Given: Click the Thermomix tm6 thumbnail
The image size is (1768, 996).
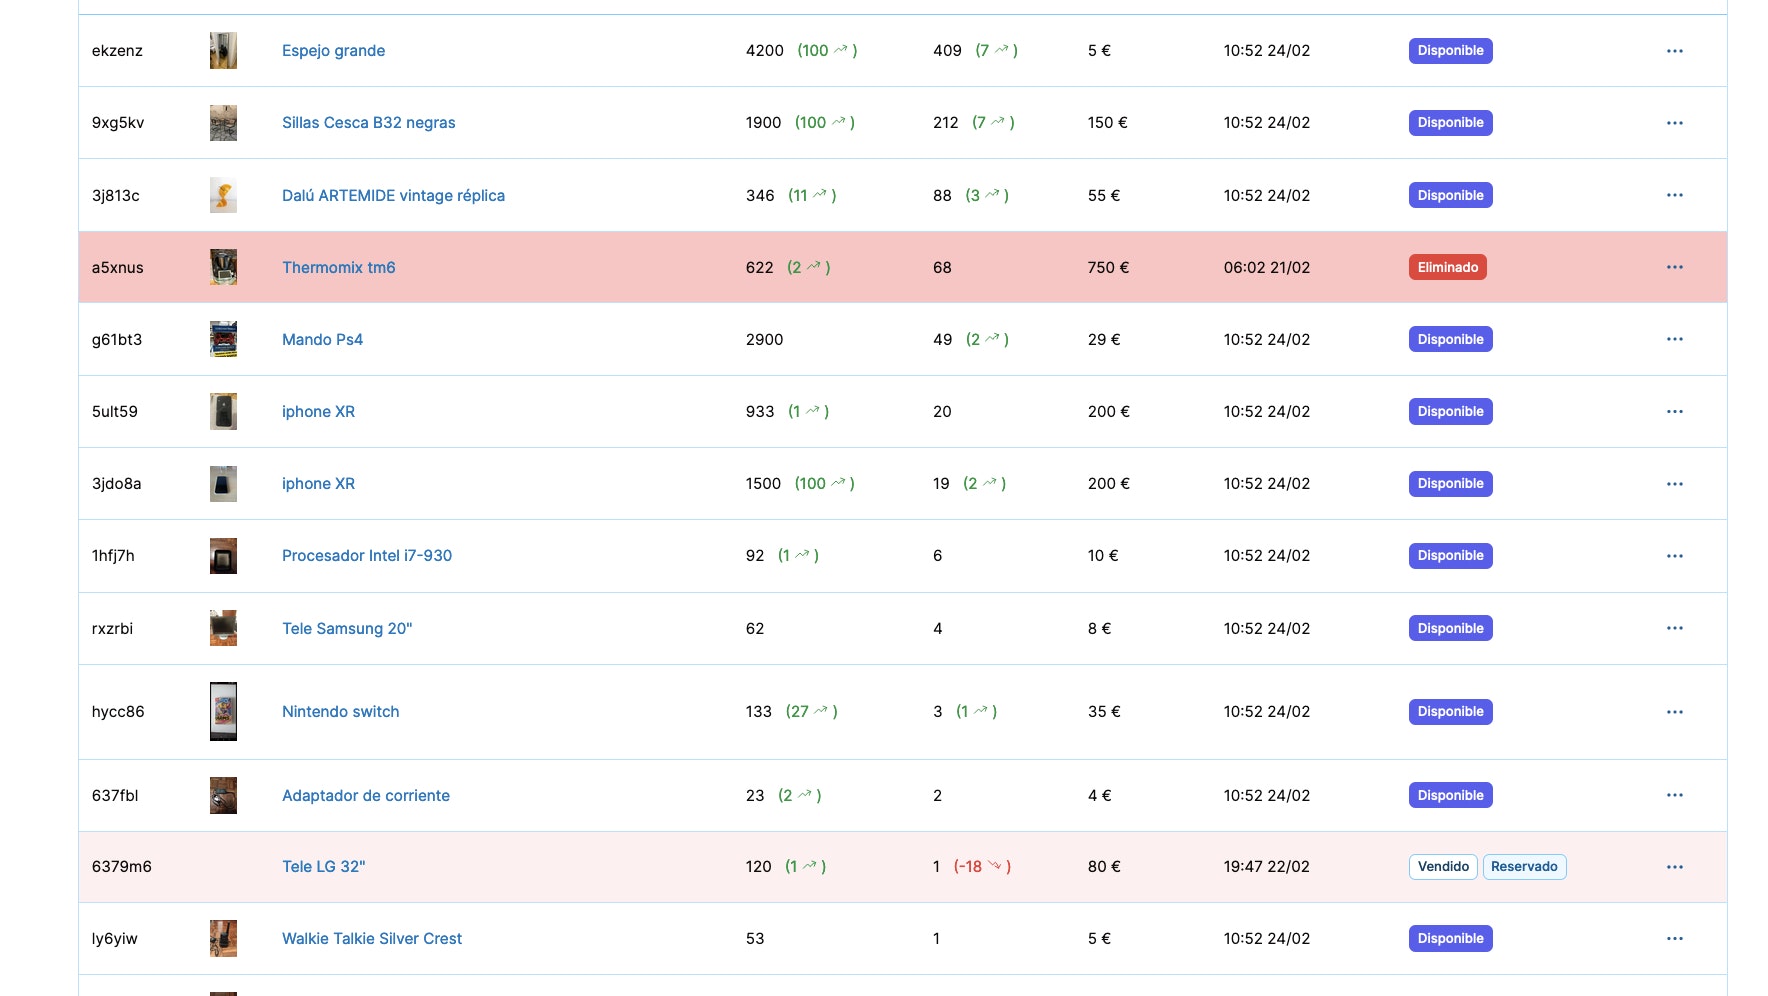Looking at the screenshot, I should [223, 267].
